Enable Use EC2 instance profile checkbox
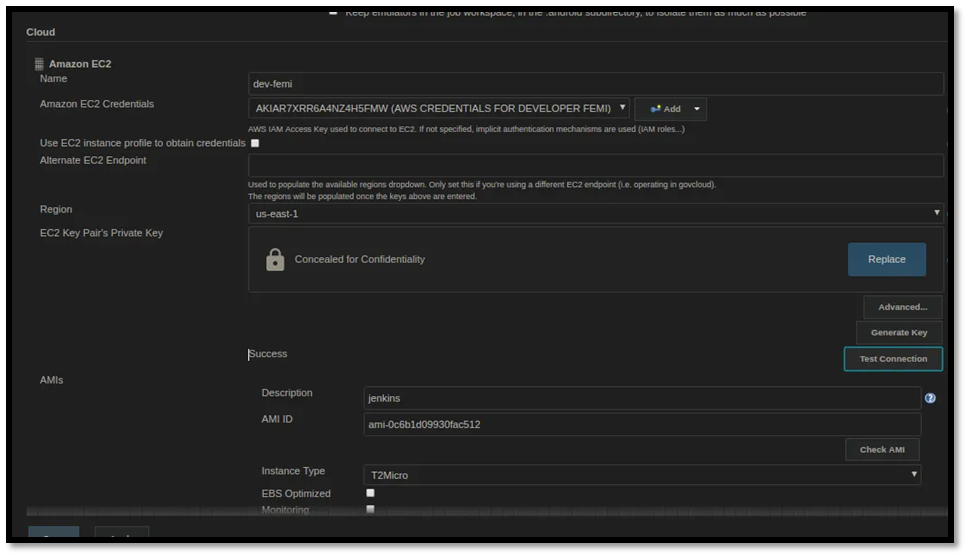Image resolution: width=969 pixels, height=558 pixels. (x=255, y=143)
